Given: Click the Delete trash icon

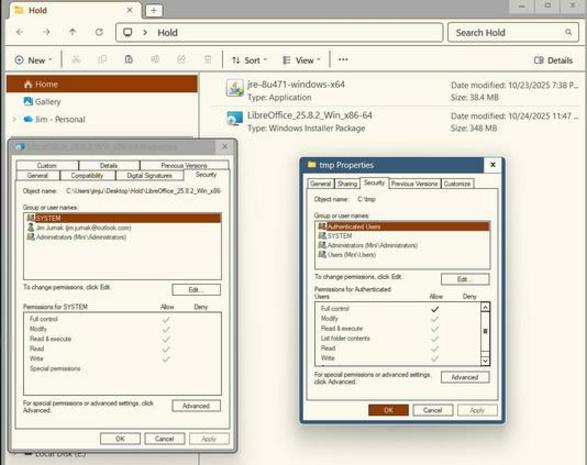Looking at the screenshot, I should [208, 60].
